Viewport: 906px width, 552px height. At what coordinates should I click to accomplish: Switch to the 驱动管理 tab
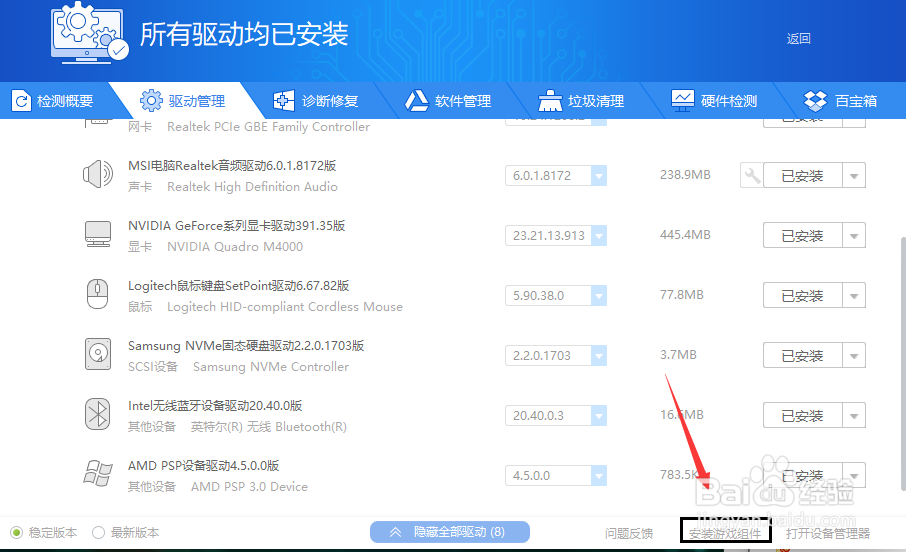pyautogui.click(x=183, y=101)
